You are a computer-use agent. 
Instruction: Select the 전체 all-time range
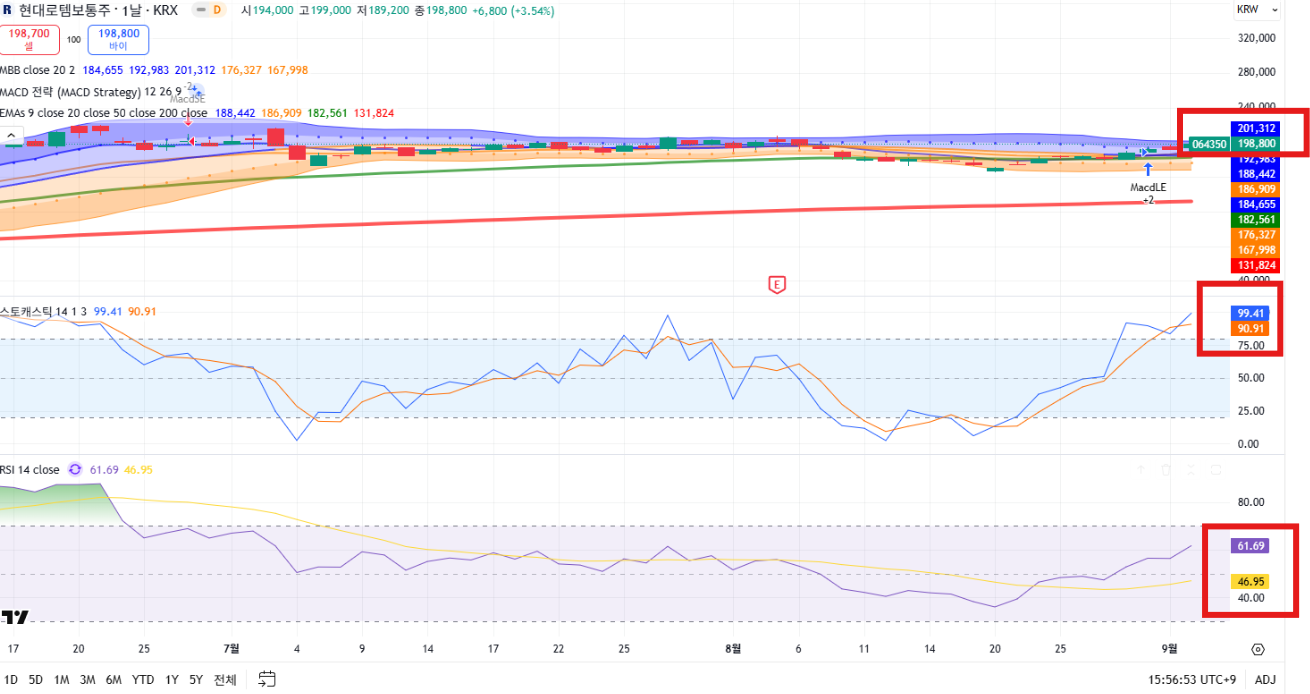[x=225, y=679]
